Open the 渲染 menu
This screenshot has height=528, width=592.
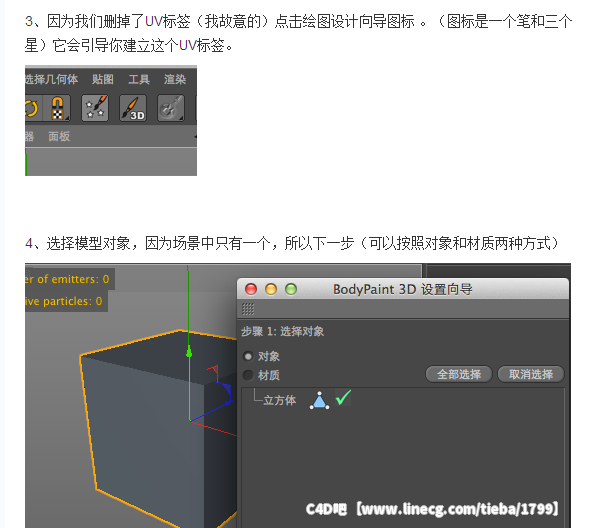tap(175, 79)
